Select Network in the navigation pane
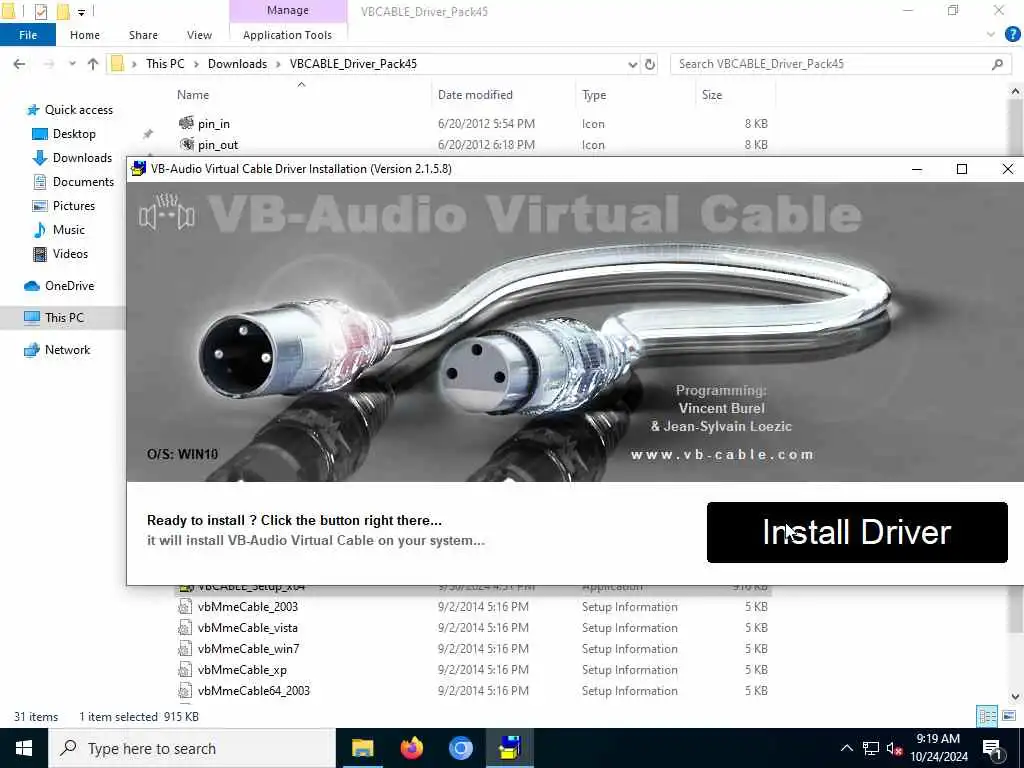This screenshot has width=1024, height=768. [67, 350]
